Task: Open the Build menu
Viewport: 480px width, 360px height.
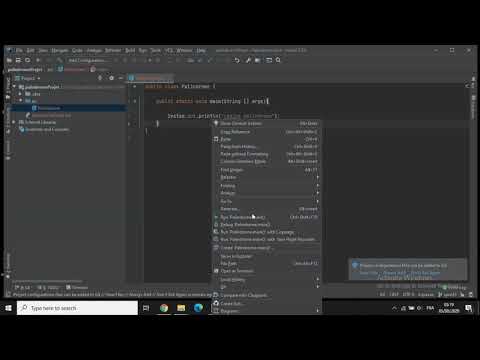Action: pos(130,50)
